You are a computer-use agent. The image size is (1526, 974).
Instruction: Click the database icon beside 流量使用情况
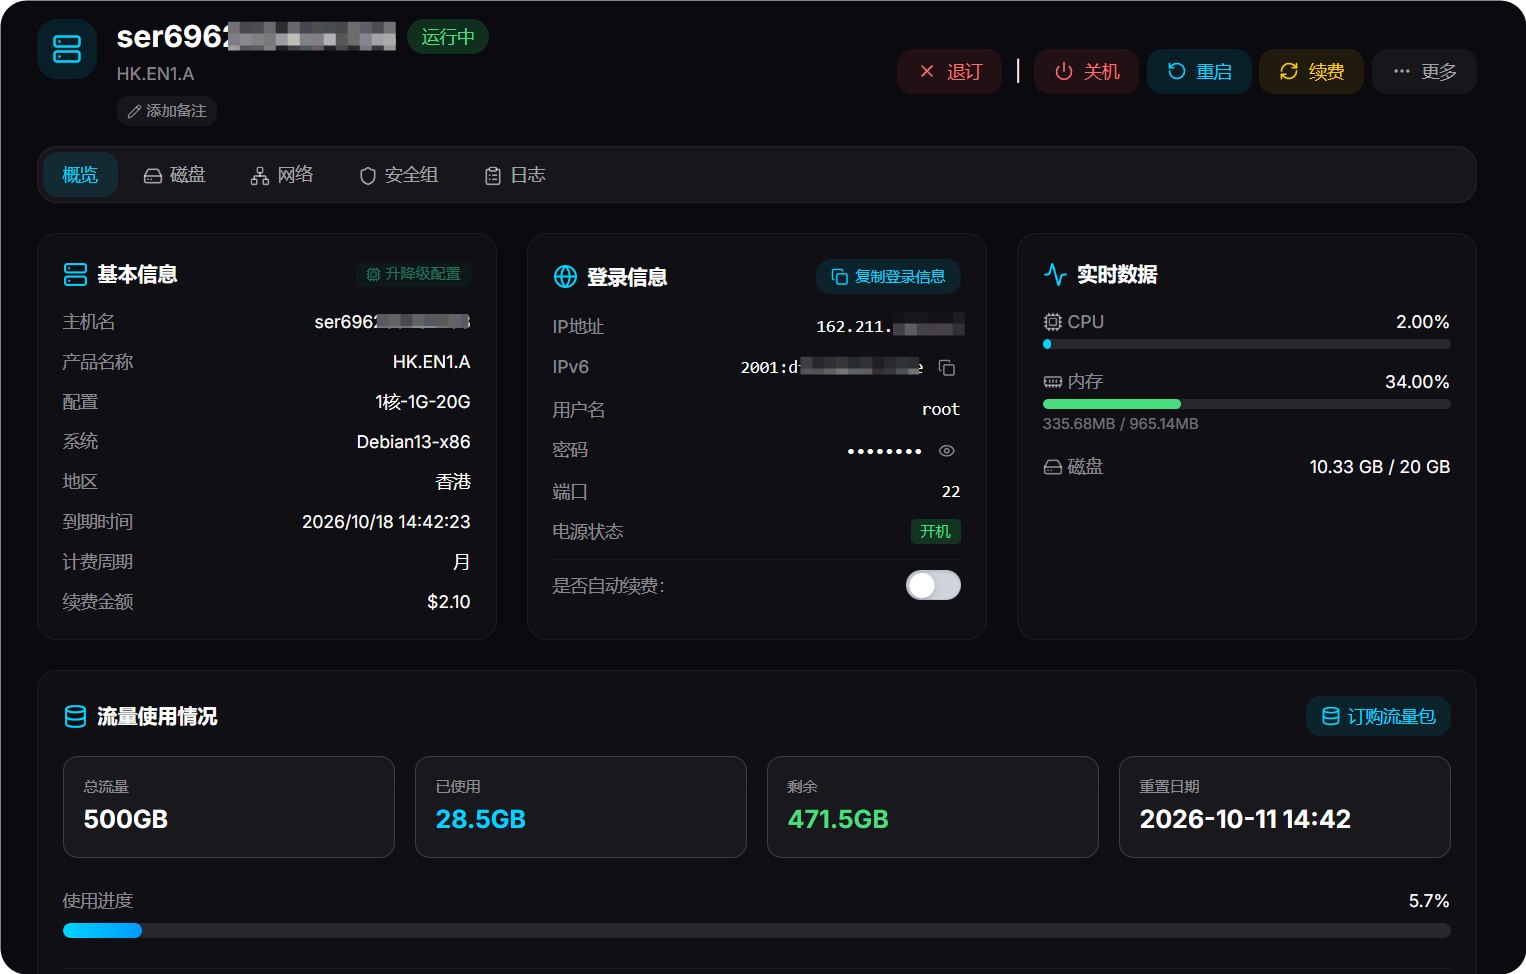tap(75, 716)
